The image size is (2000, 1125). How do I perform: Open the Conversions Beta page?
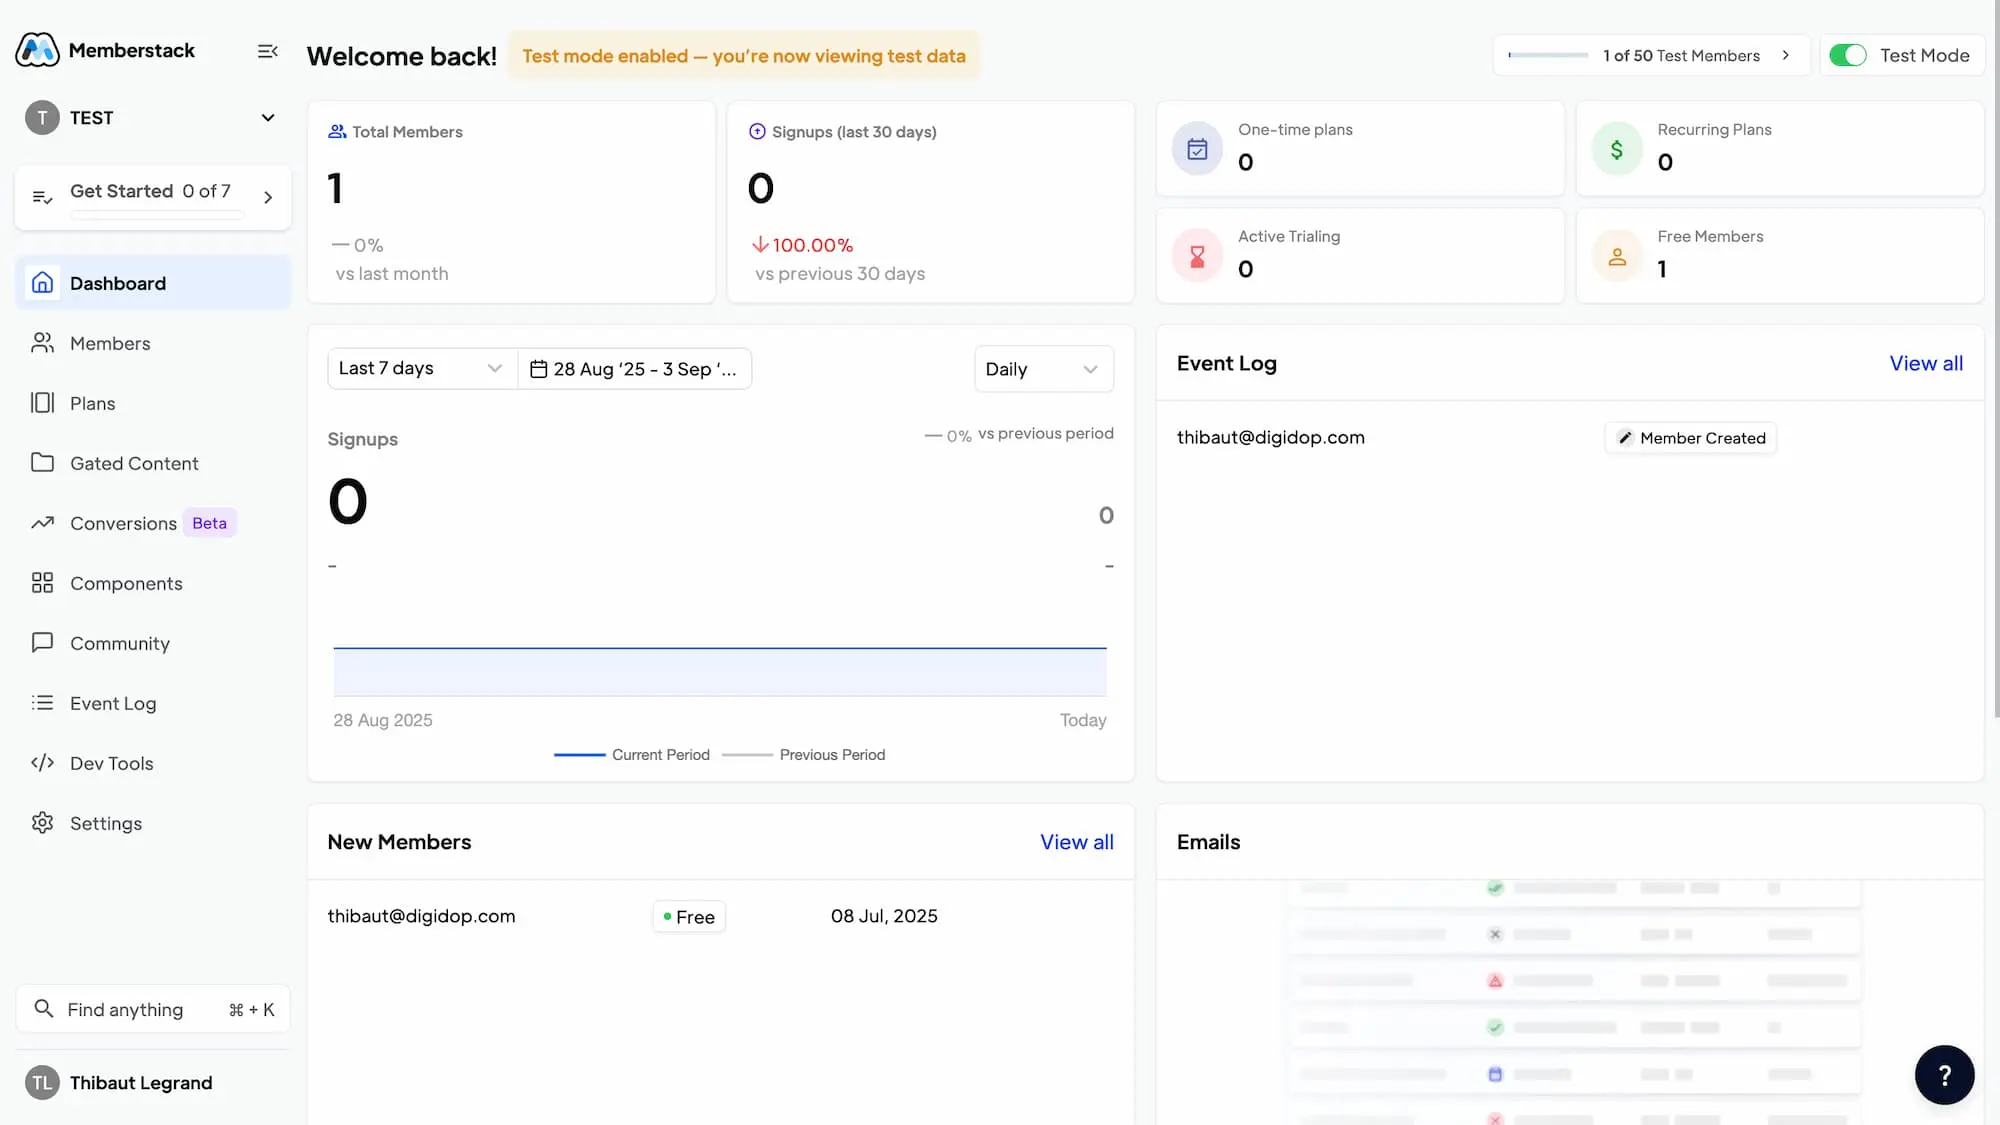pos(124,523)
